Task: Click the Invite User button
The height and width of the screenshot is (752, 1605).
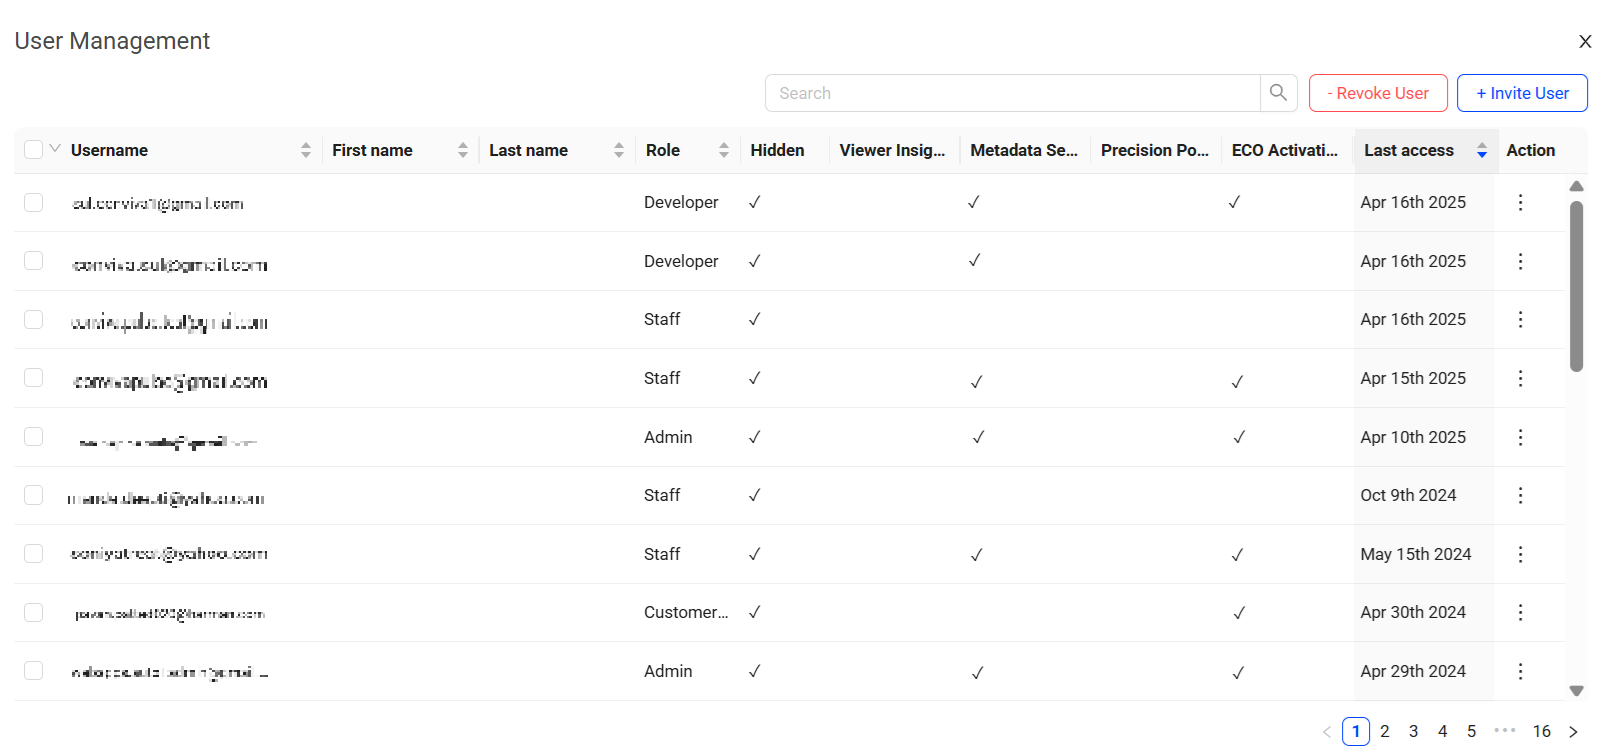Action: pos(1522,93)
